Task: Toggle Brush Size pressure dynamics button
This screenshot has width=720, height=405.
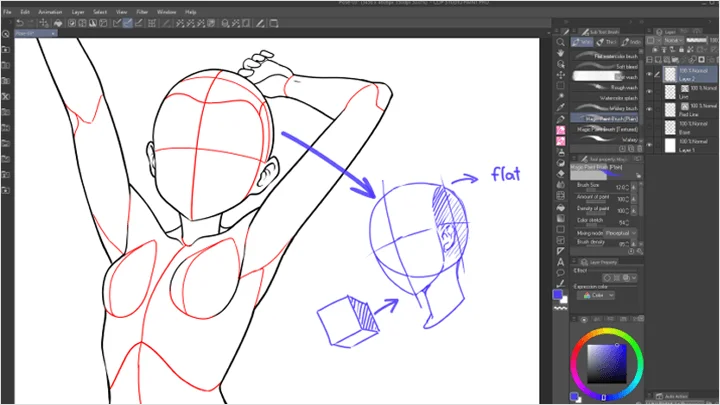Action: (634, 187)
